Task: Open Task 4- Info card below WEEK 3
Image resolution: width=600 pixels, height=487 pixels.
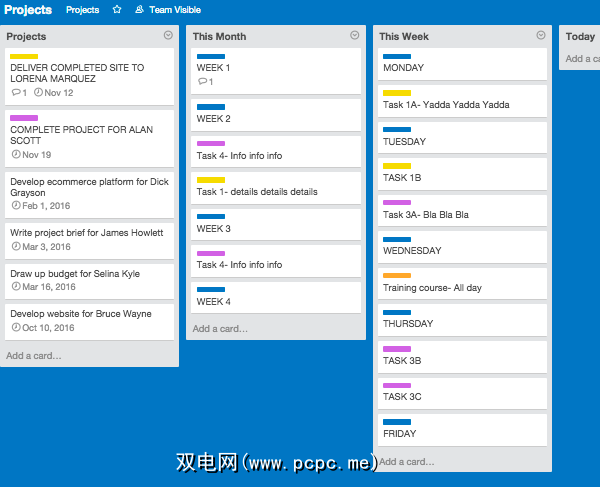Action: pyautogui.click(x=276, y=261)
